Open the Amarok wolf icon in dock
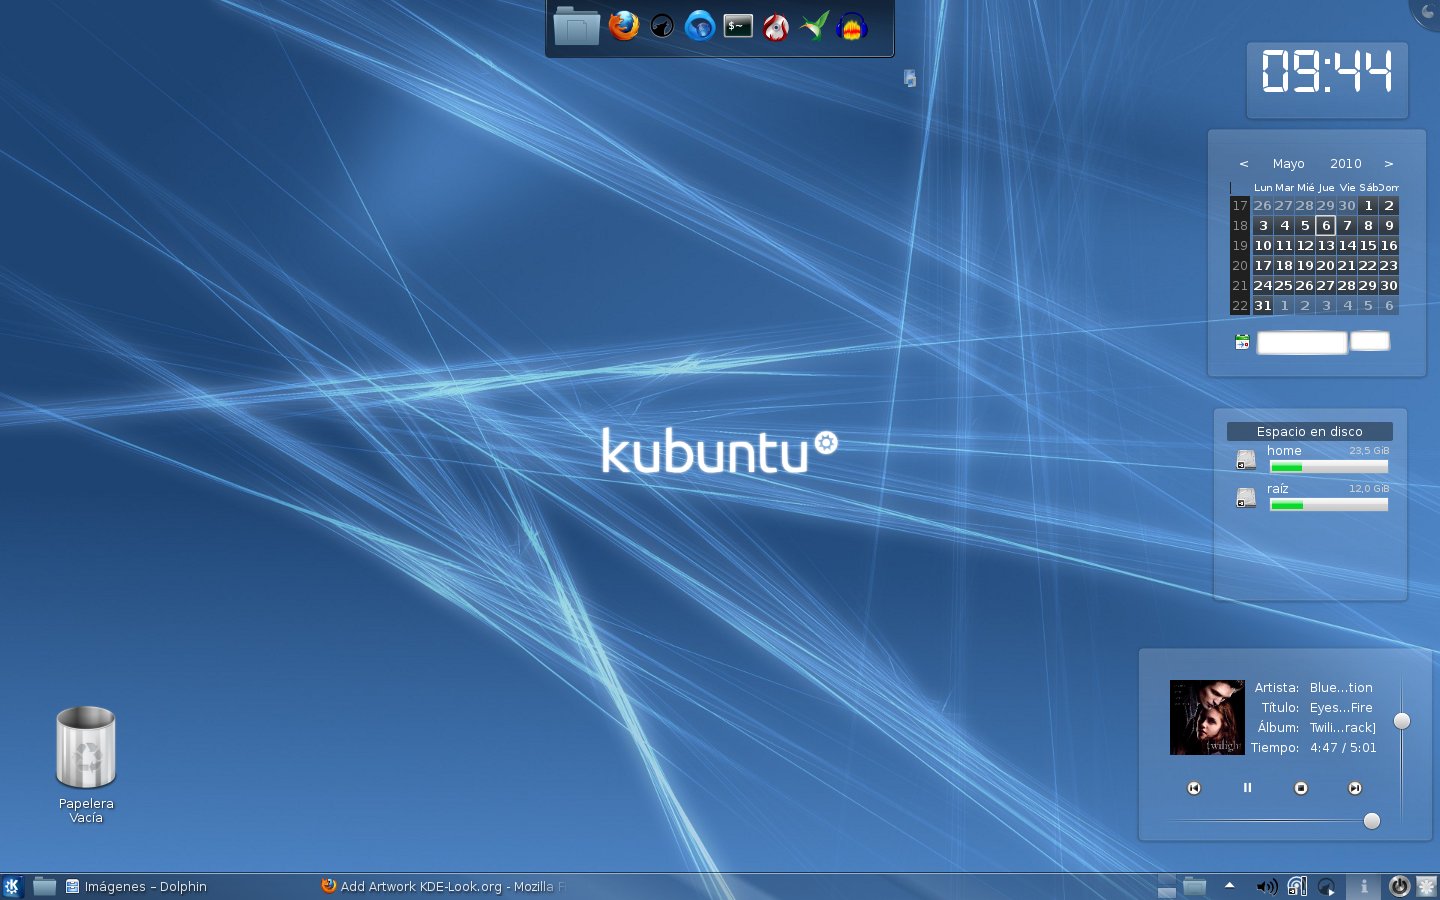1440x900 pixels. [662, 26]
